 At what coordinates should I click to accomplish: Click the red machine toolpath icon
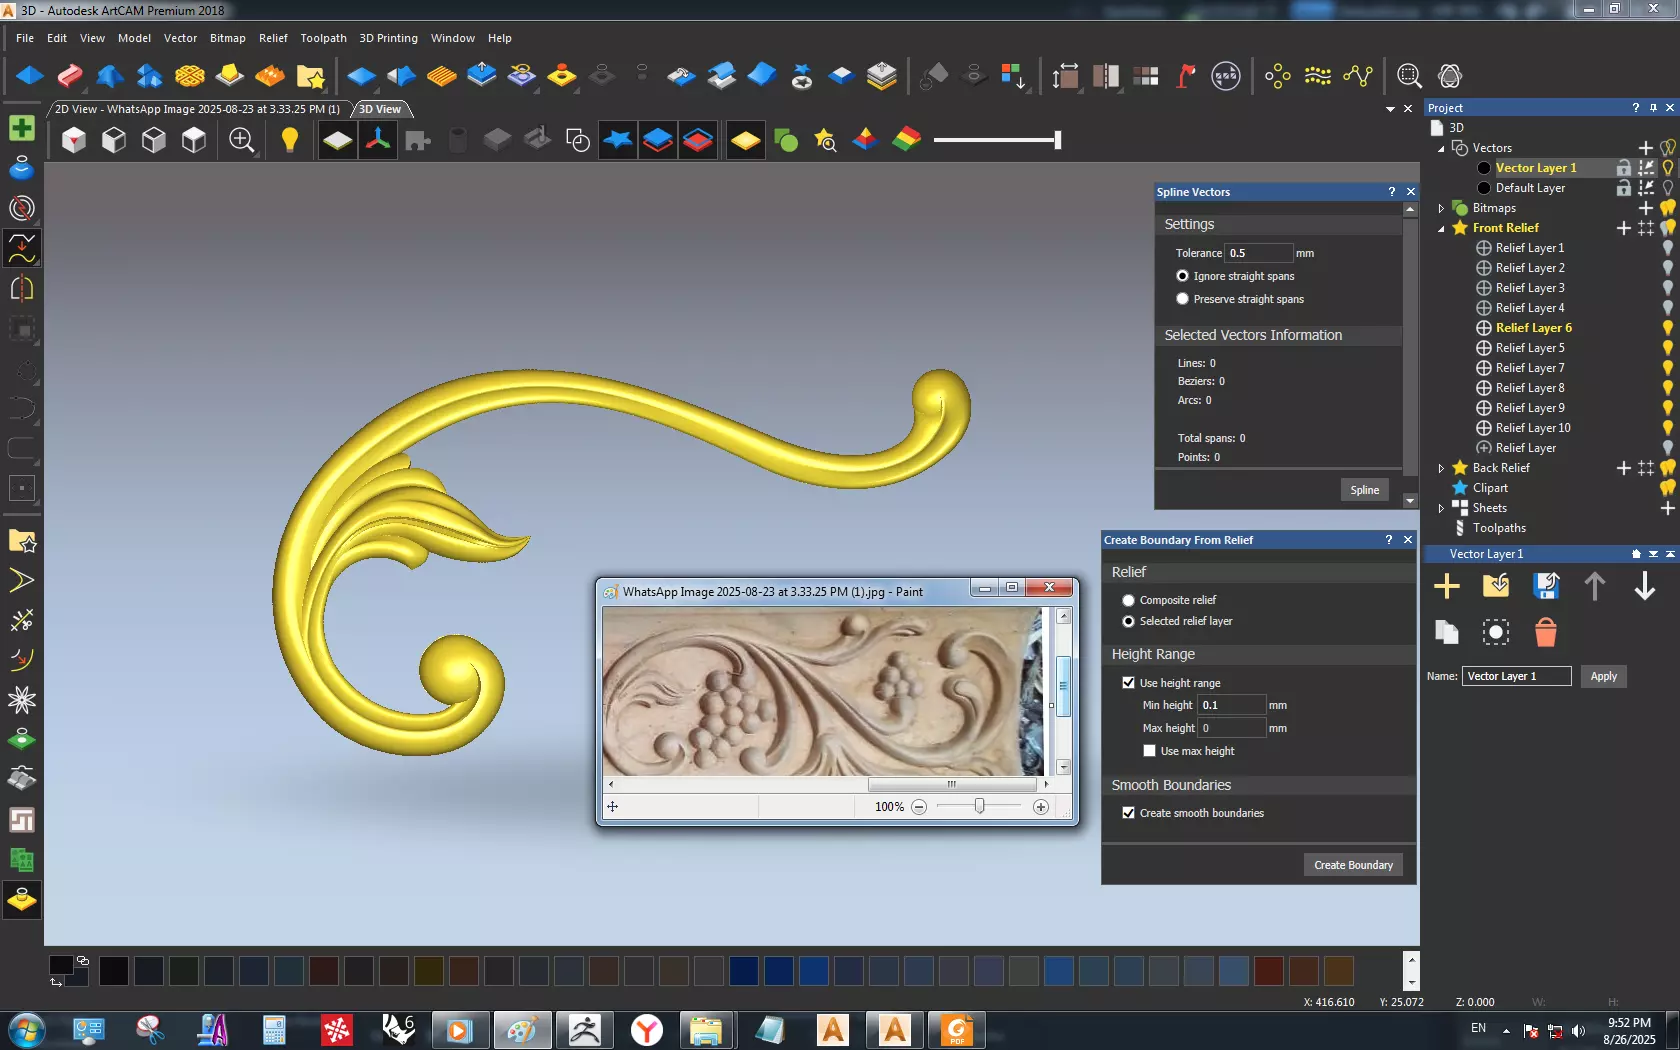(x=1186, y=76)
